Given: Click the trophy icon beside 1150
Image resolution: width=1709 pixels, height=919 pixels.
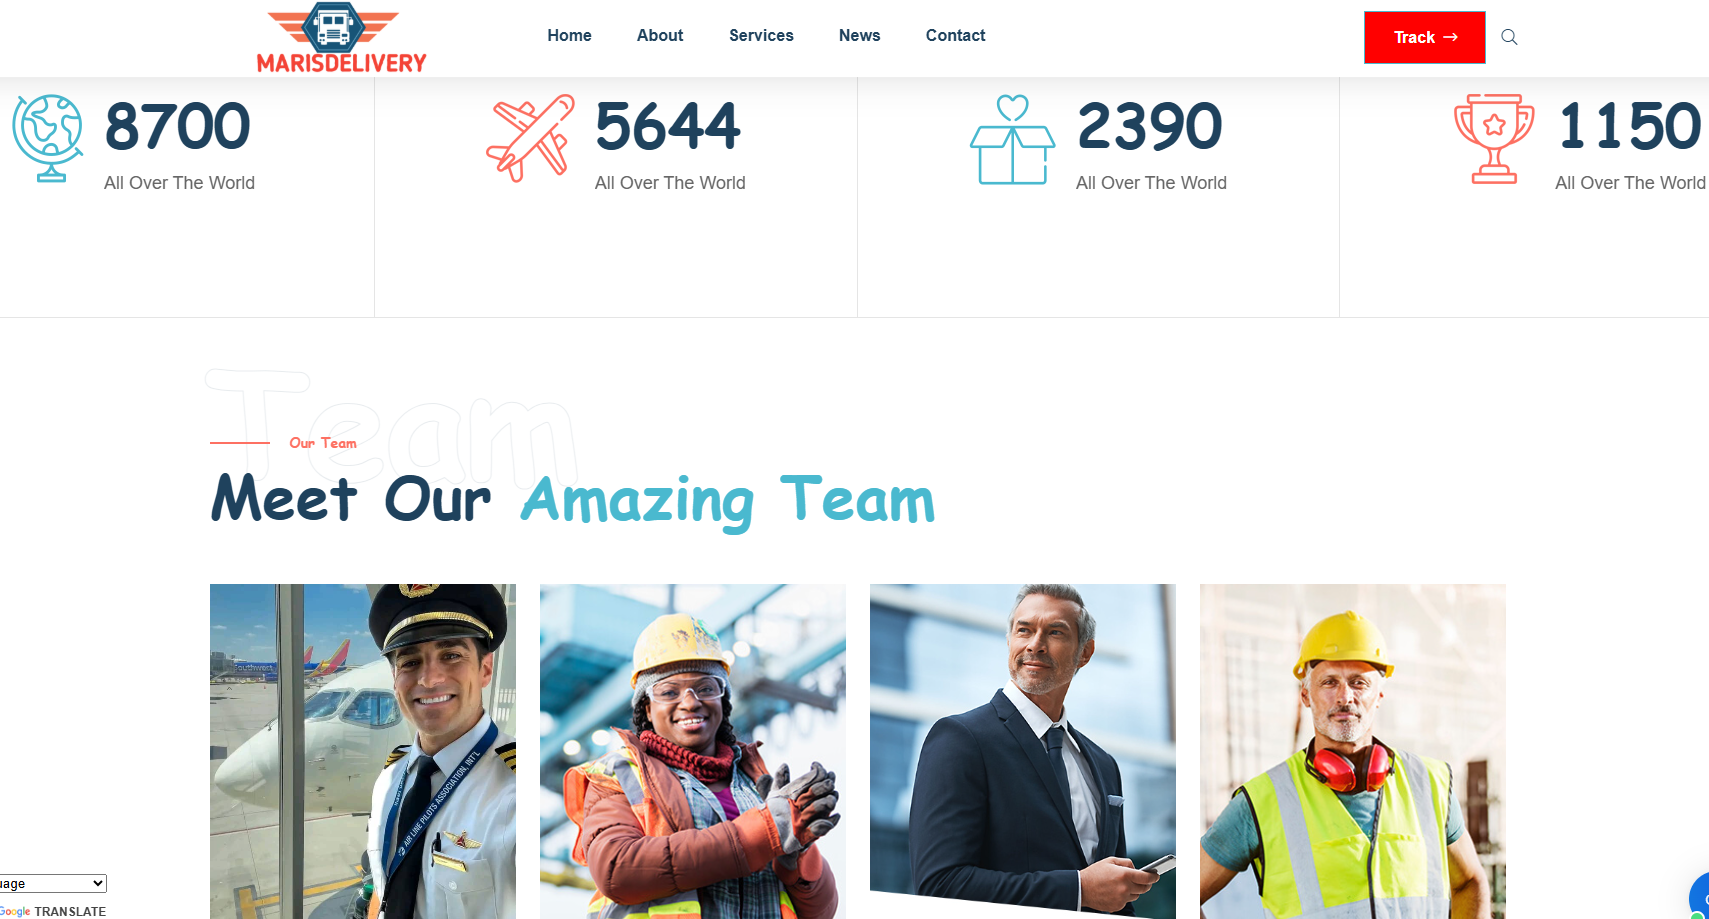Looking at the screenshot, I should [x=1494, y=139].
